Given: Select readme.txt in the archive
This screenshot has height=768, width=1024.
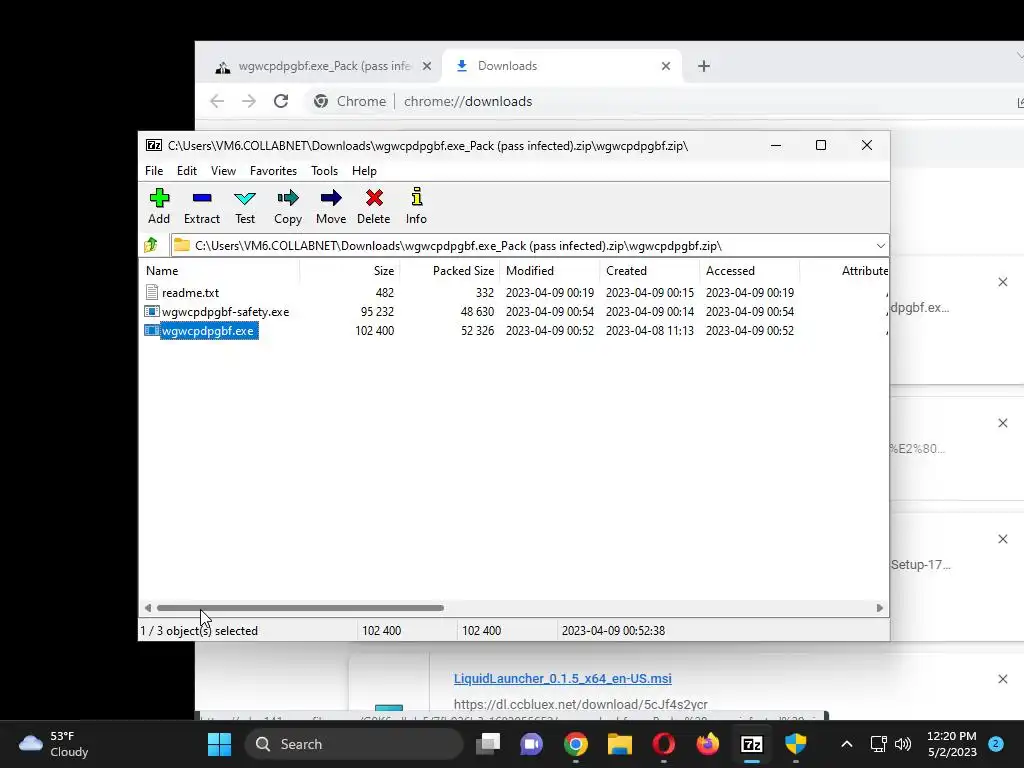Looking at the screenshot, I should coord(190,293).
